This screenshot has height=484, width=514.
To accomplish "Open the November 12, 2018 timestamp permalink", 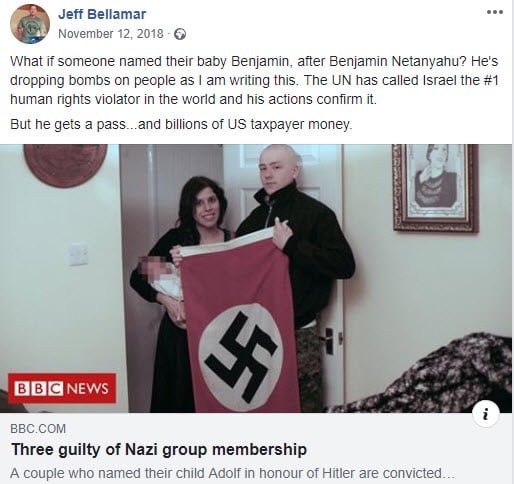I will 111,34.
